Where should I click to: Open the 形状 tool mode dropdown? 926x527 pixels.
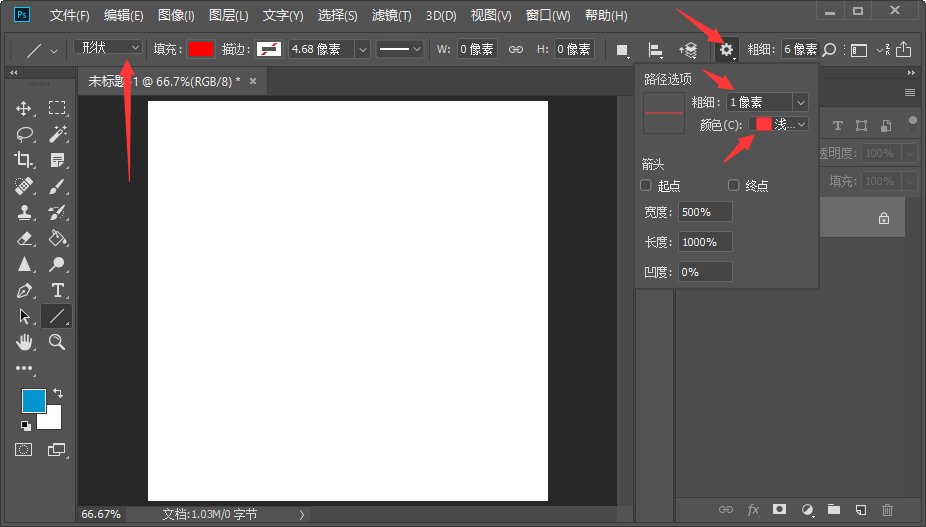[108, 47]
